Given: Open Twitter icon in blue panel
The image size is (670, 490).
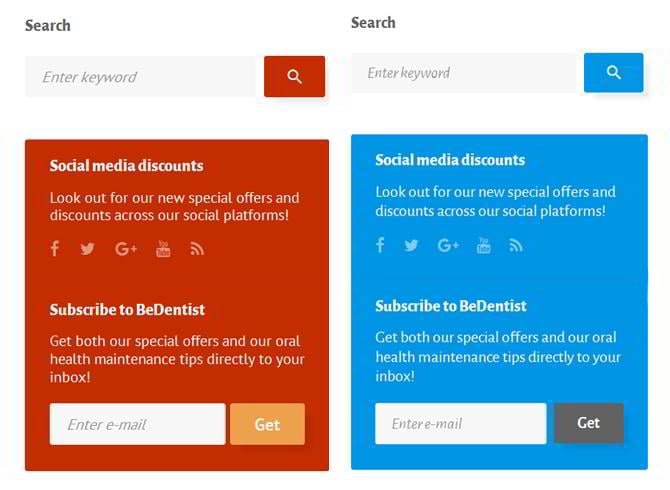Looking at the screenshot, I should [x=411, y=245].
